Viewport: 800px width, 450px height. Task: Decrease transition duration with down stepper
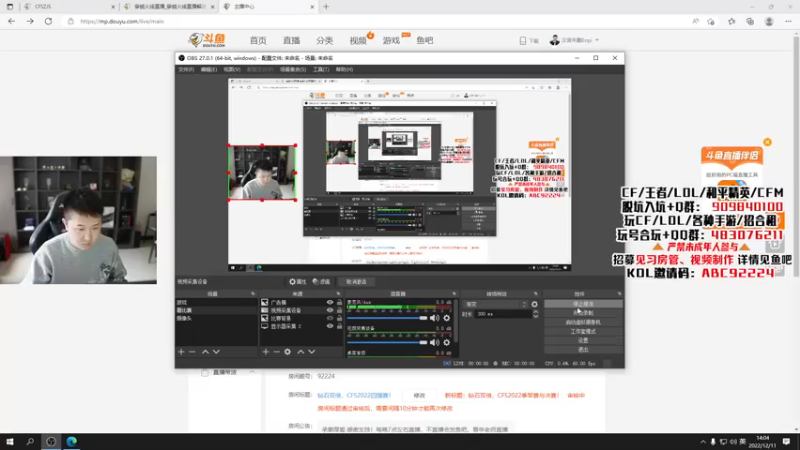535,317
